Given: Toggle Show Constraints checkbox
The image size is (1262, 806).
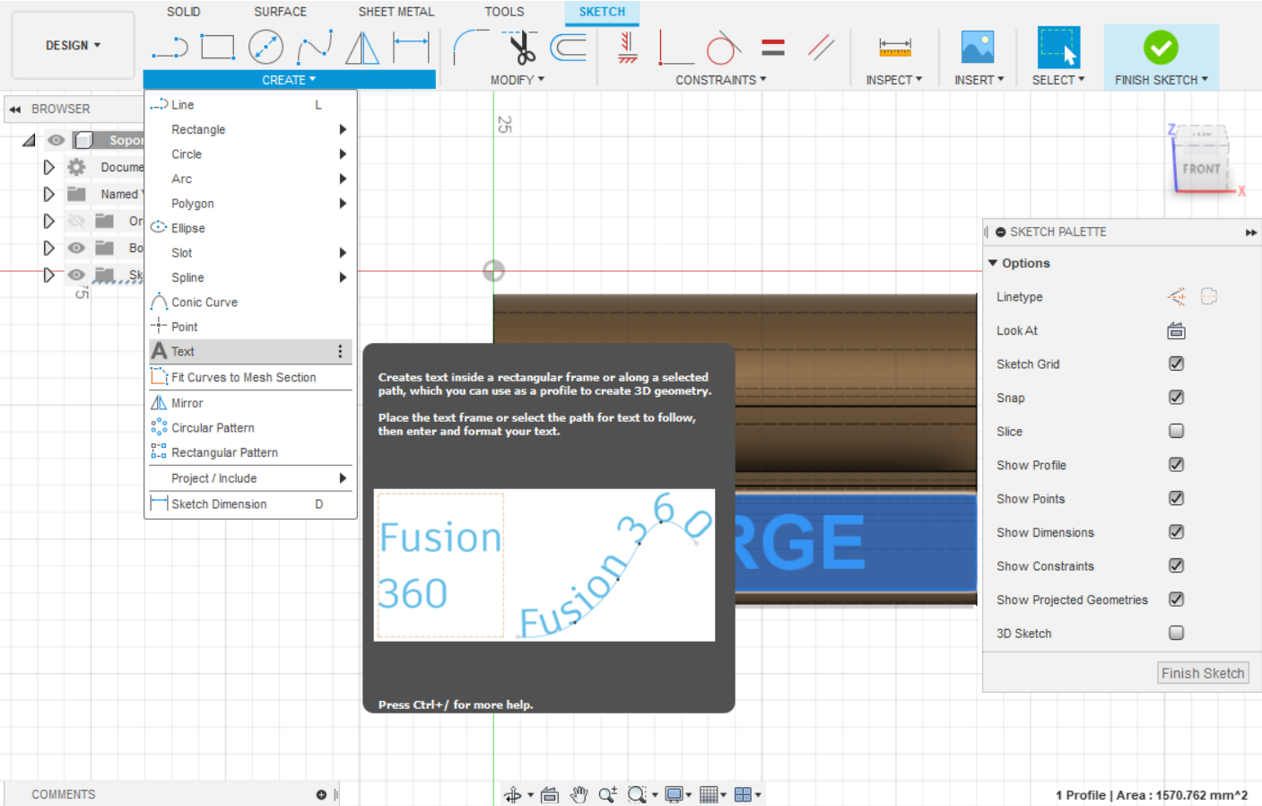Looking at the screenshot, I should [1176, 566].
